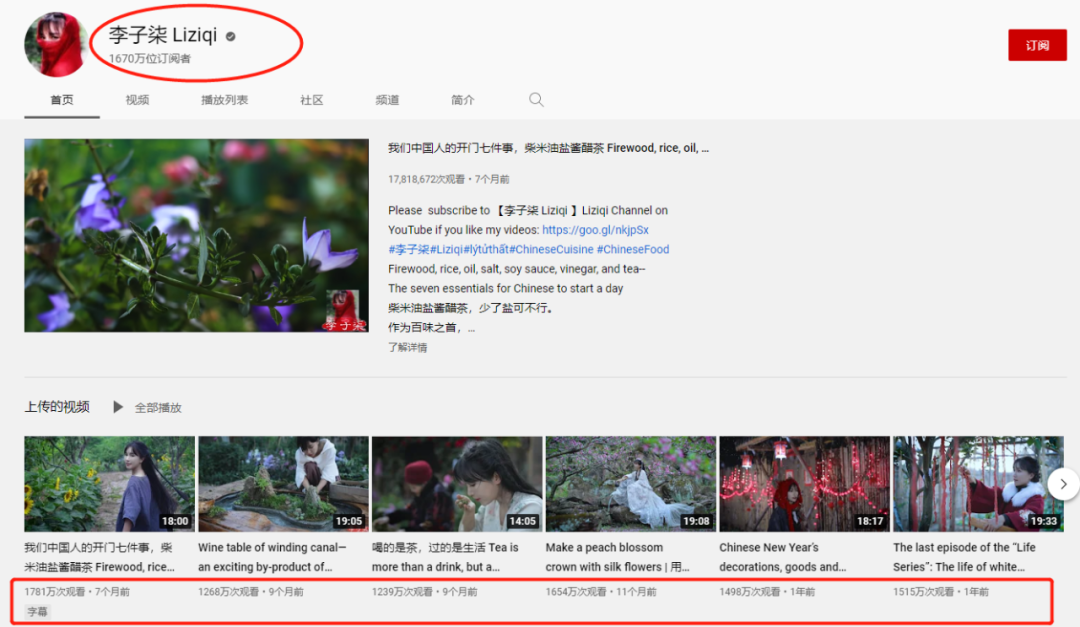Click 全部播放 play all text

[158, 408]
